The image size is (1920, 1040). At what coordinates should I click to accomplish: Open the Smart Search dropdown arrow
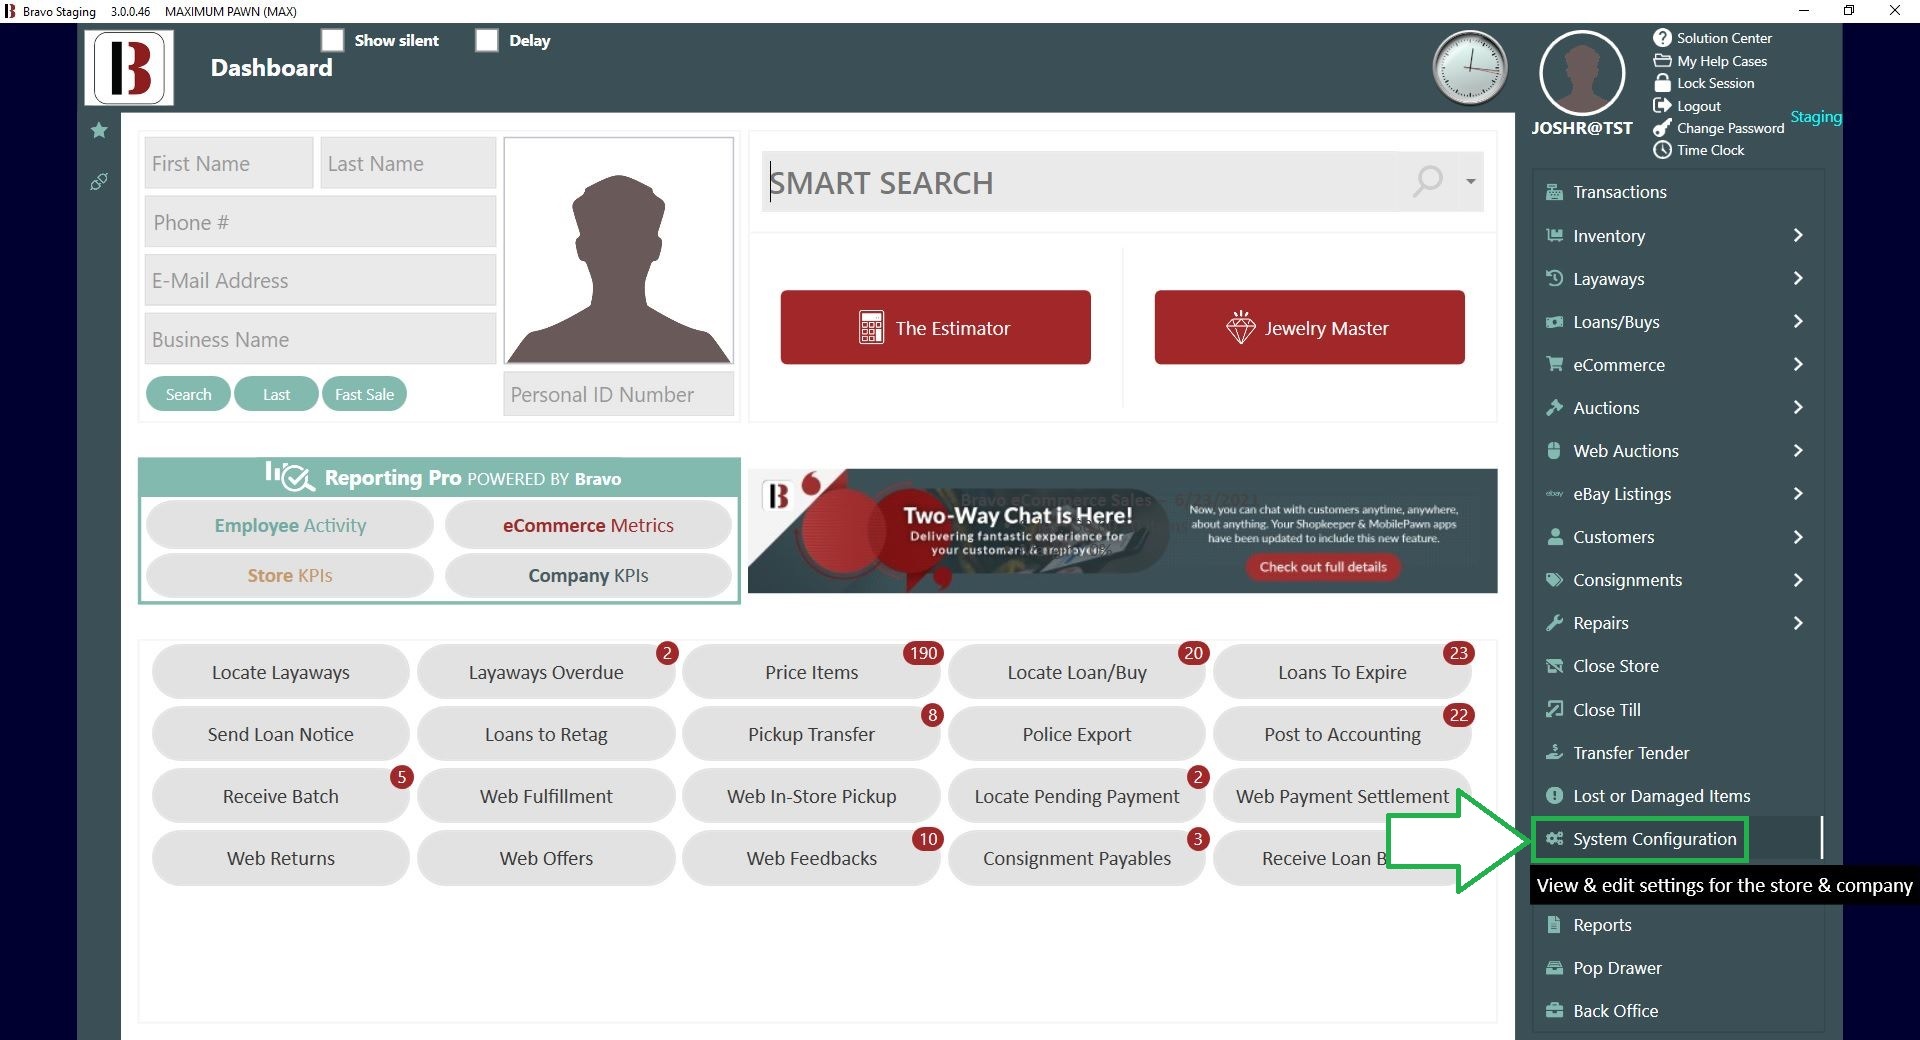[x=1471, y=181]
